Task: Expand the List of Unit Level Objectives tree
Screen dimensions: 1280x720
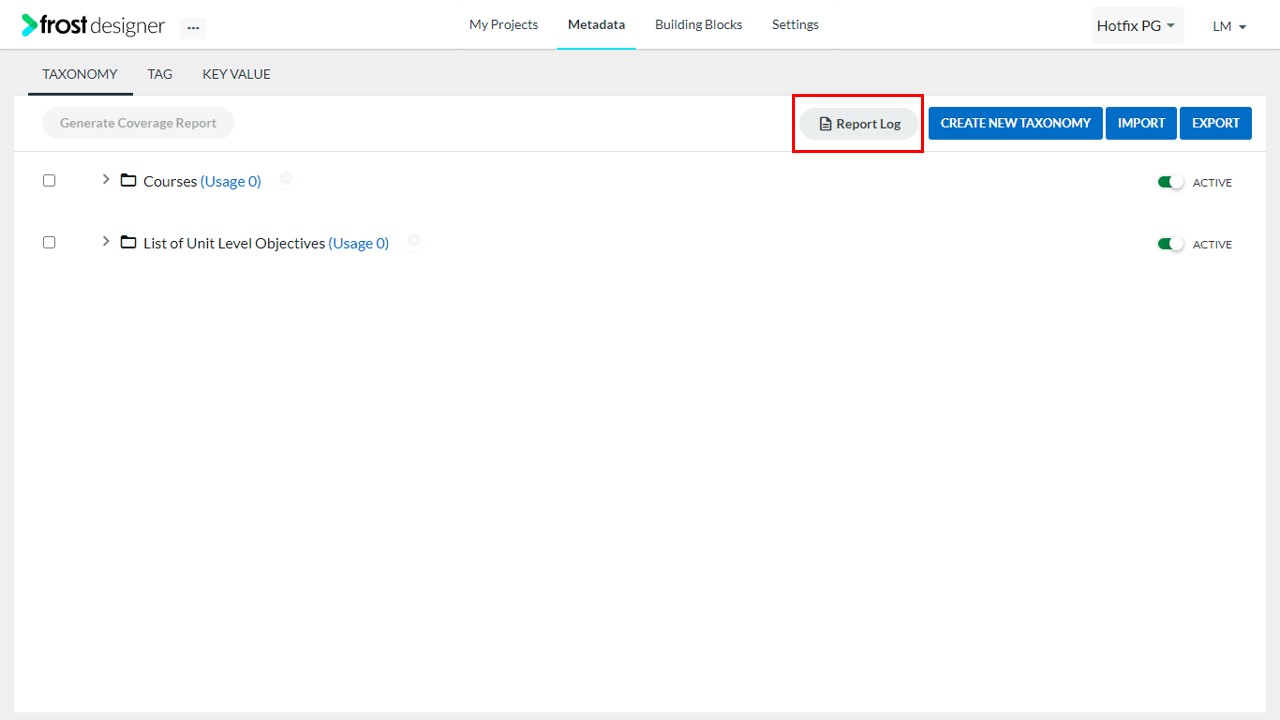Action: [x=106, y=242]
